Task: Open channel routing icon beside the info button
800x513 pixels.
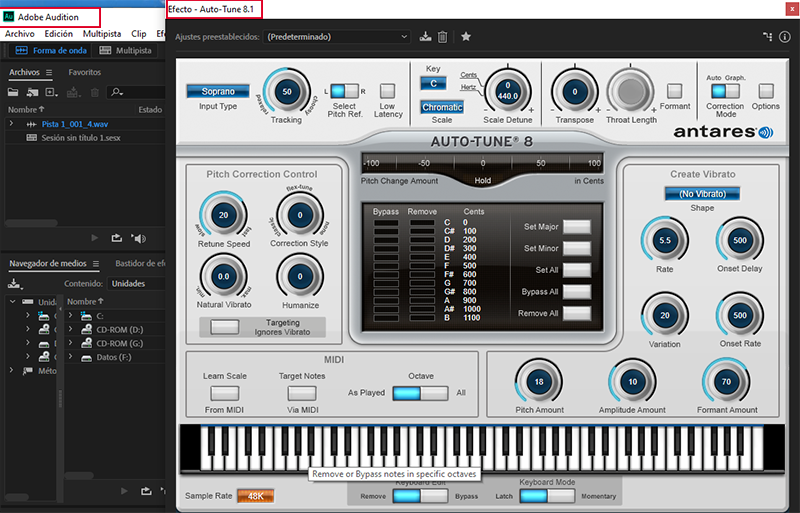Action: [x=767, y=37]
